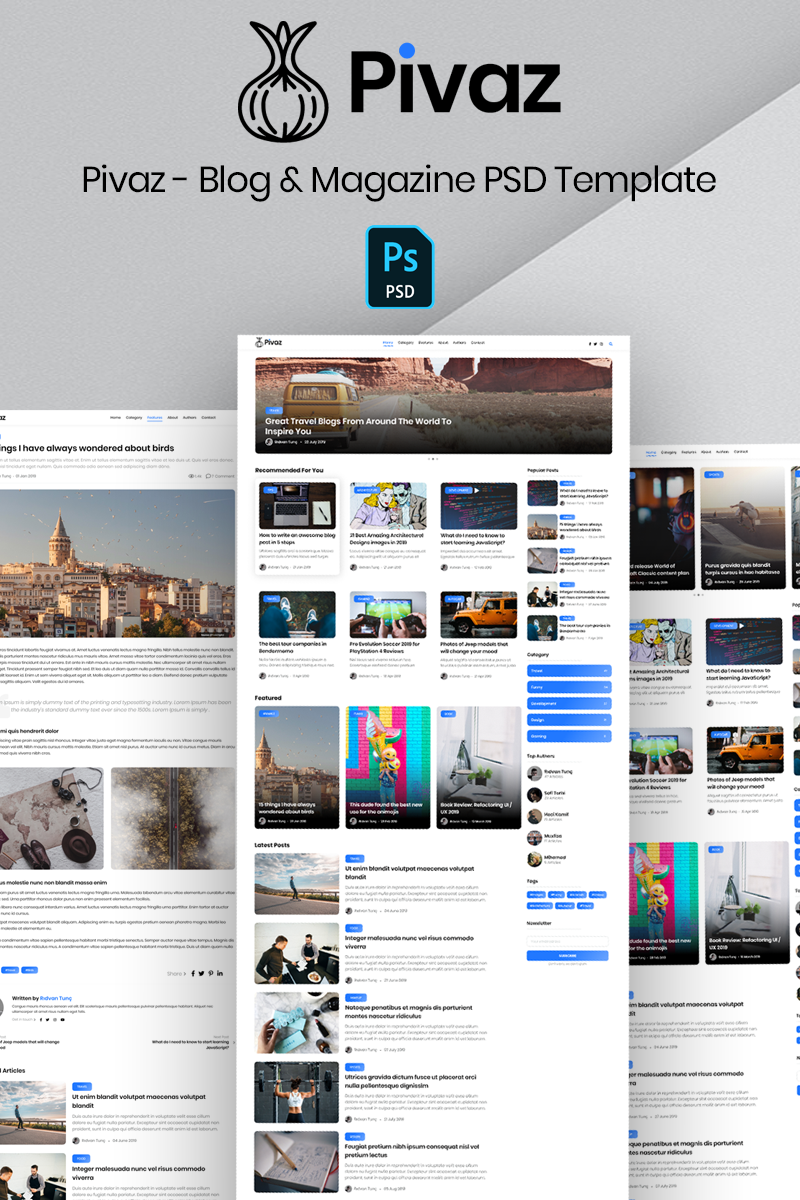
Task: Click hero slider pagination dots
Action: [433, 459]
